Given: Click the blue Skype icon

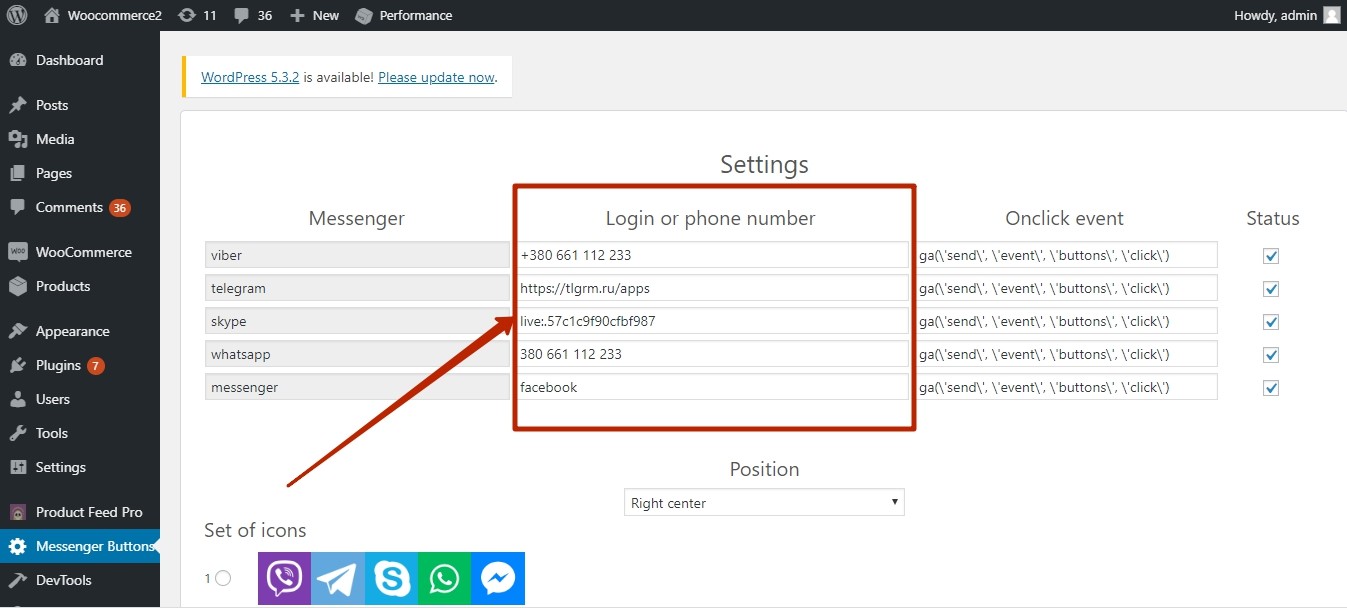Looking at the screenshot, I should [391, 578].
